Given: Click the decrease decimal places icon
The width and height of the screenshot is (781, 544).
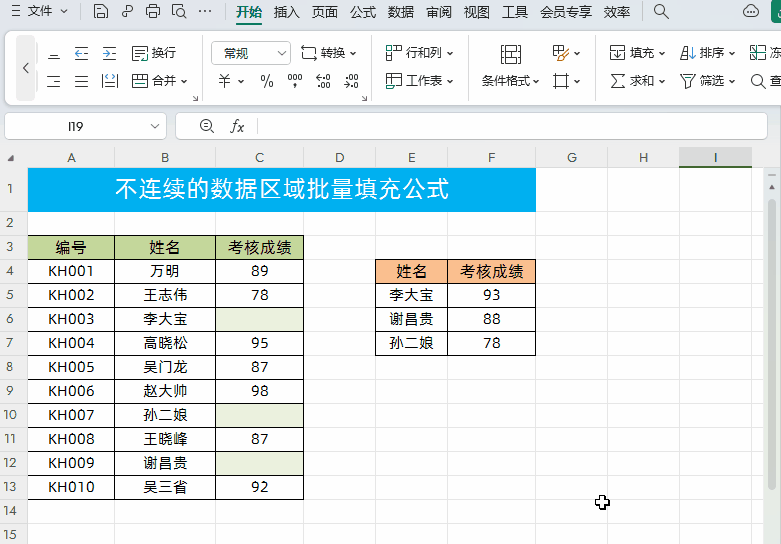Looking at the screenshot, I should pos(351,81).
